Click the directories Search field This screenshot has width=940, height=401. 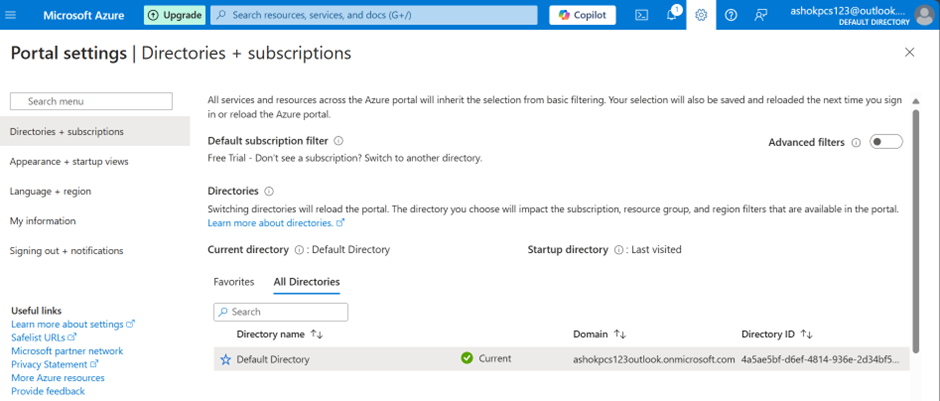pos(281,312)
